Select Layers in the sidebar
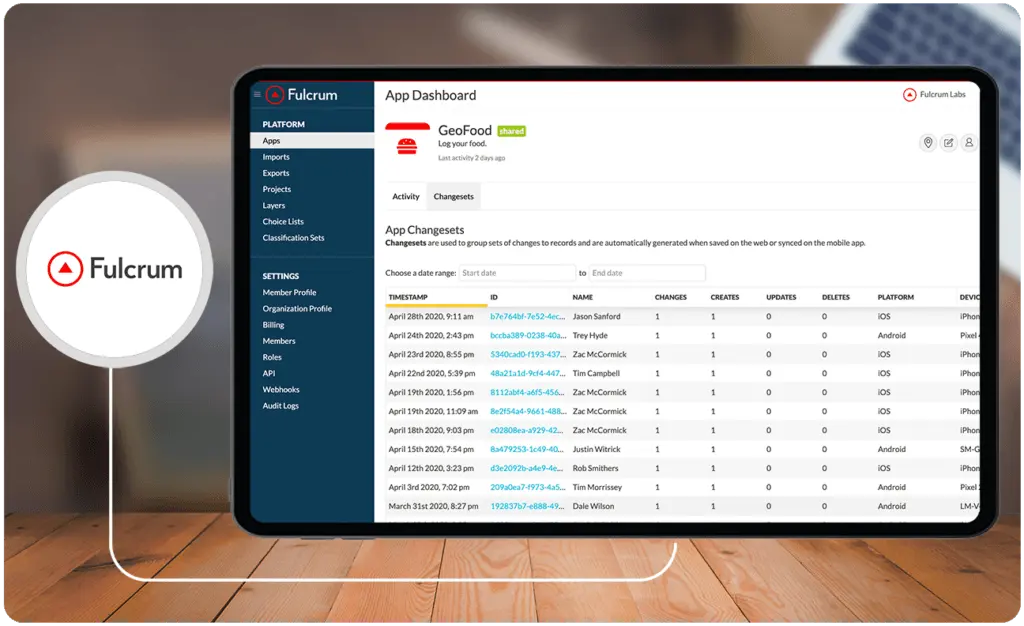This screenshot has width=1024, height=626. [x=274, y=206]
